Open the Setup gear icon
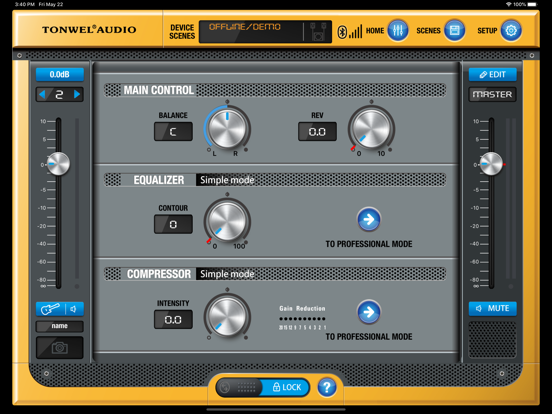The height and width of the screenshot is (414, 552). pyautogui.click(x=511, y=31)
